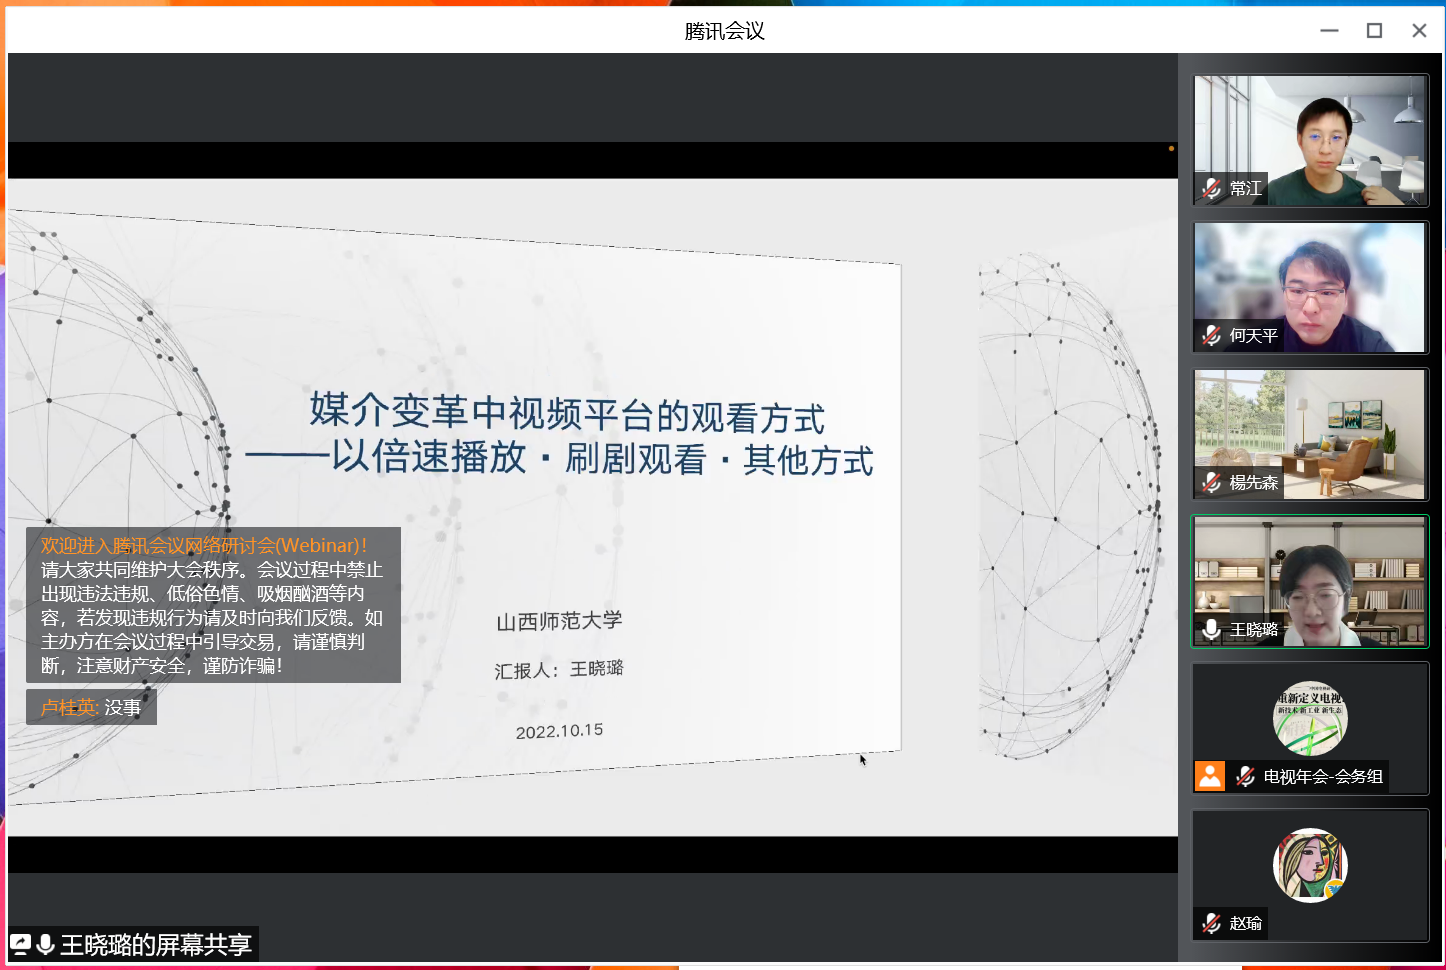Screen dimensions: 1446x970
Task: Click the muted microphone icon next to 赵瑜
Action: pos(1212,923)
